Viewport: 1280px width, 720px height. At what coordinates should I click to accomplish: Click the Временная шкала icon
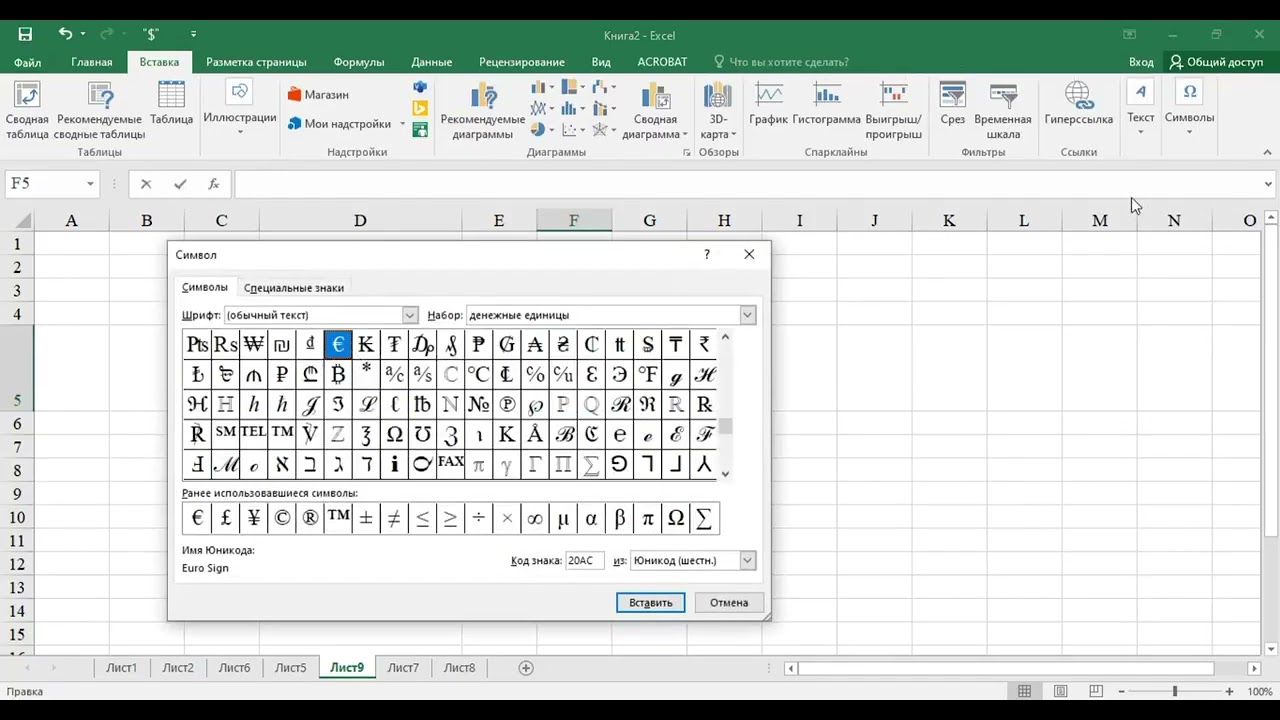click(1003, 112)
